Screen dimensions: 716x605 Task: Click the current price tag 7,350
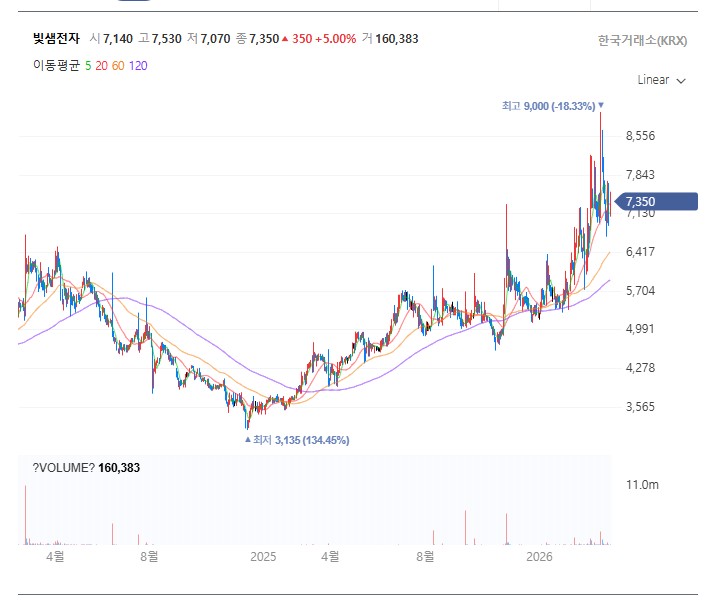pyautogui.click(x=657, y=201)
